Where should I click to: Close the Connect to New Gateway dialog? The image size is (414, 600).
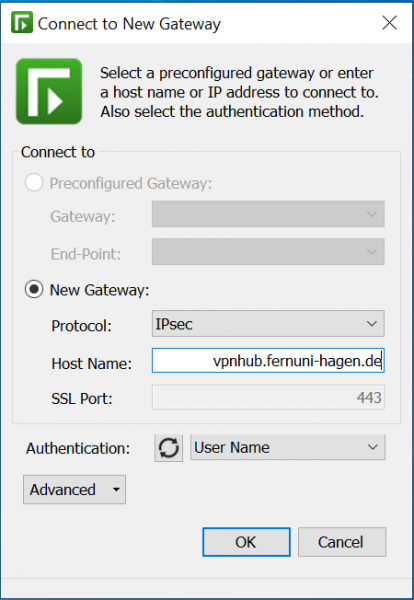point(390,23)
